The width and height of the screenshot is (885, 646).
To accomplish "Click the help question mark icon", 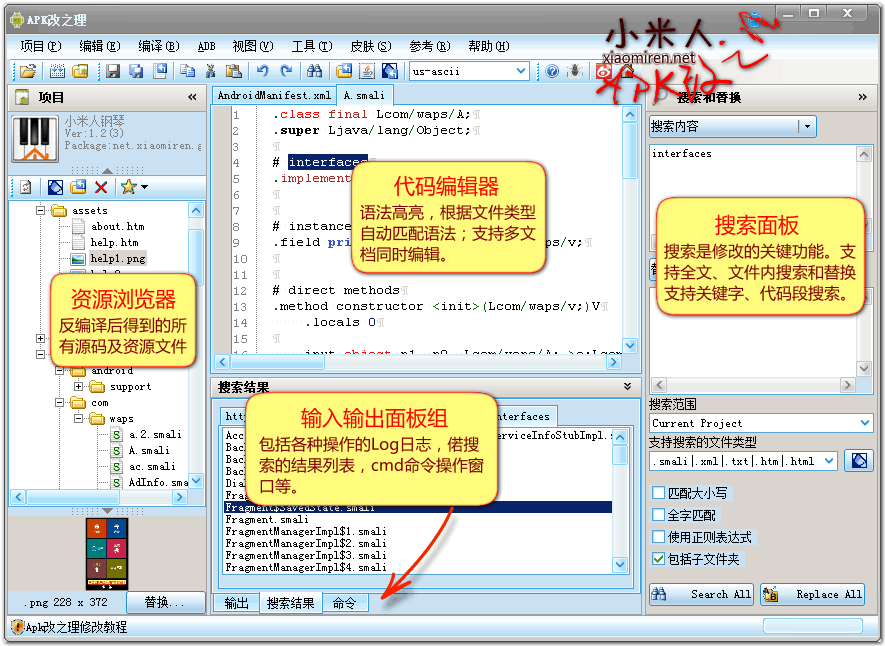I will (x=552, y=71).
